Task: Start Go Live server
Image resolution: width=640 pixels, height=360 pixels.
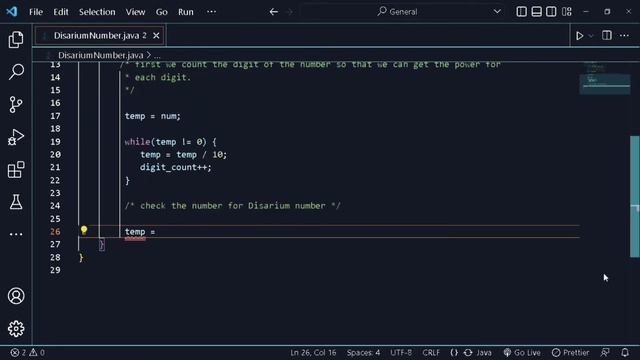Action: 522,352
